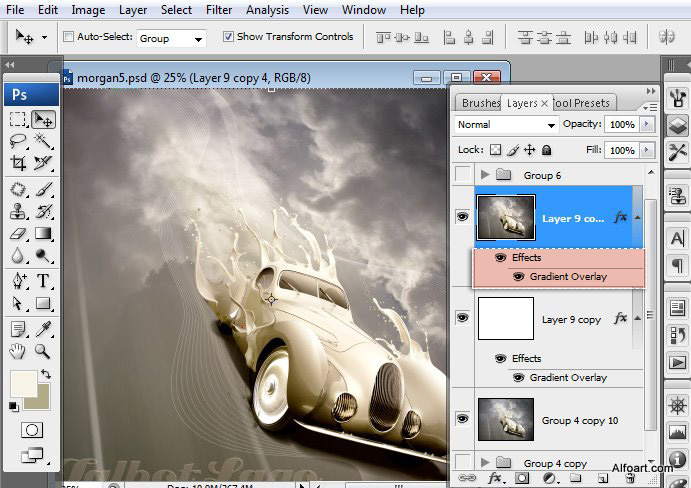Switch to the Brushes tab
The width and height of the screenshot is (691, 488).
[480, 103]
